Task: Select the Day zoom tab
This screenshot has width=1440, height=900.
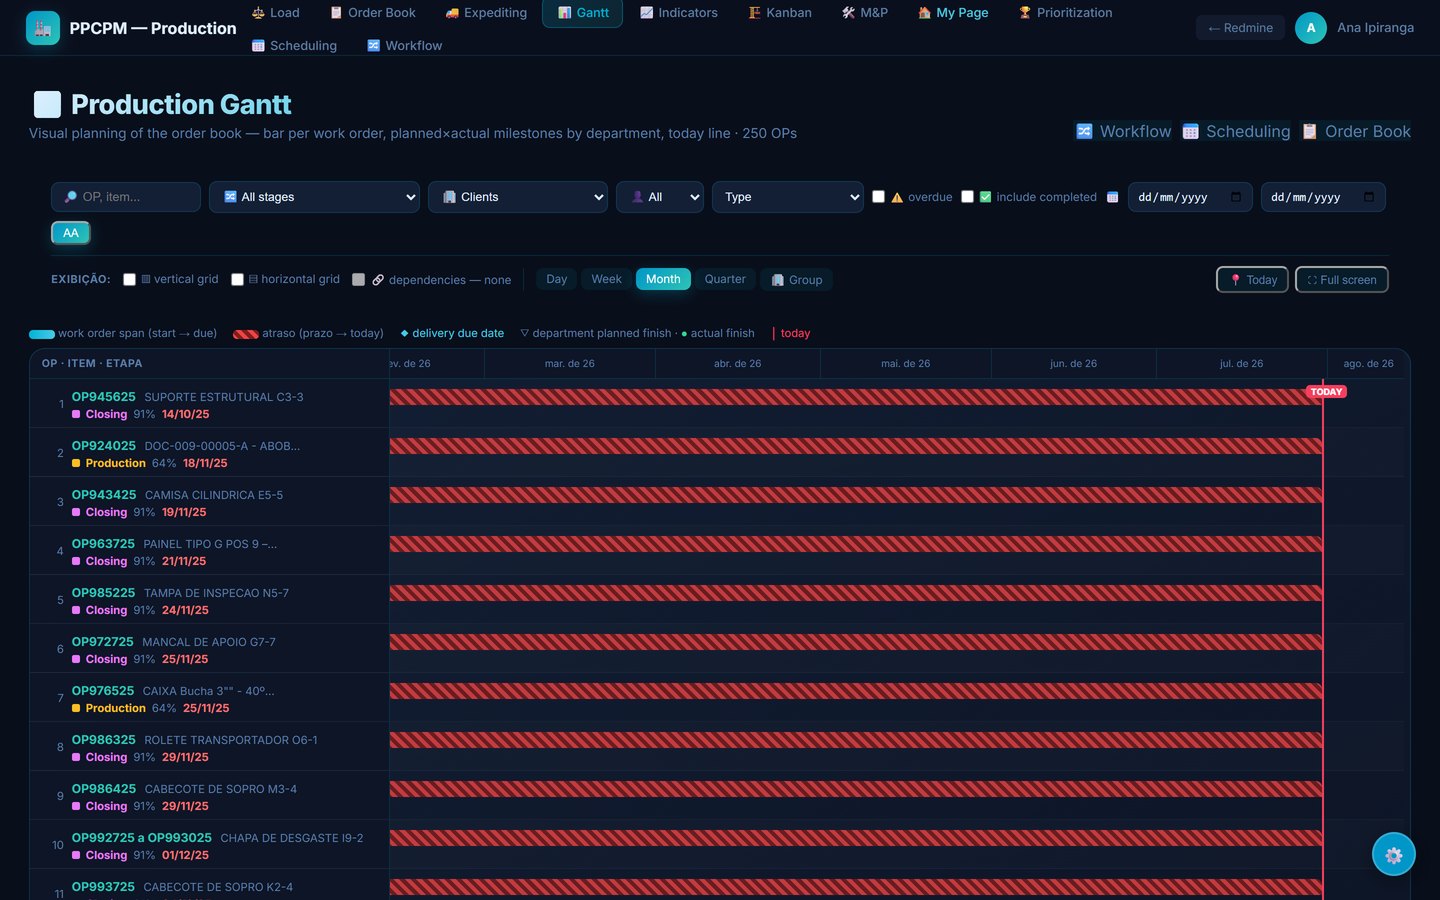Action: click(557, 280)
